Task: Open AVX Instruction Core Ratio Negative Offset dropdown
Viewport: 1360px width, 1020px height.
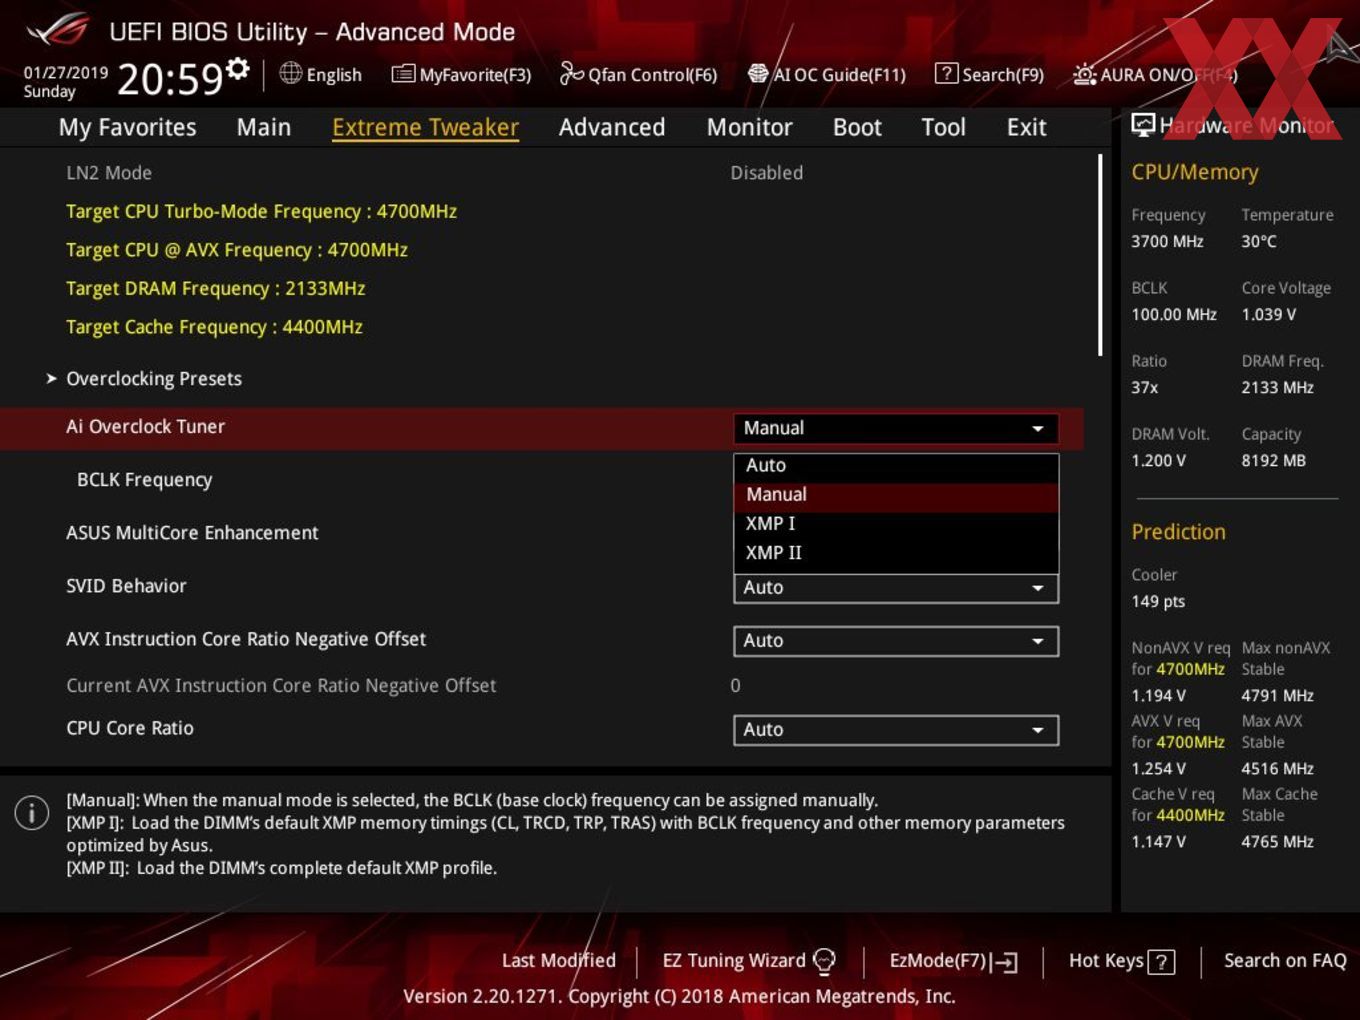Action: (x=895, y=641)
